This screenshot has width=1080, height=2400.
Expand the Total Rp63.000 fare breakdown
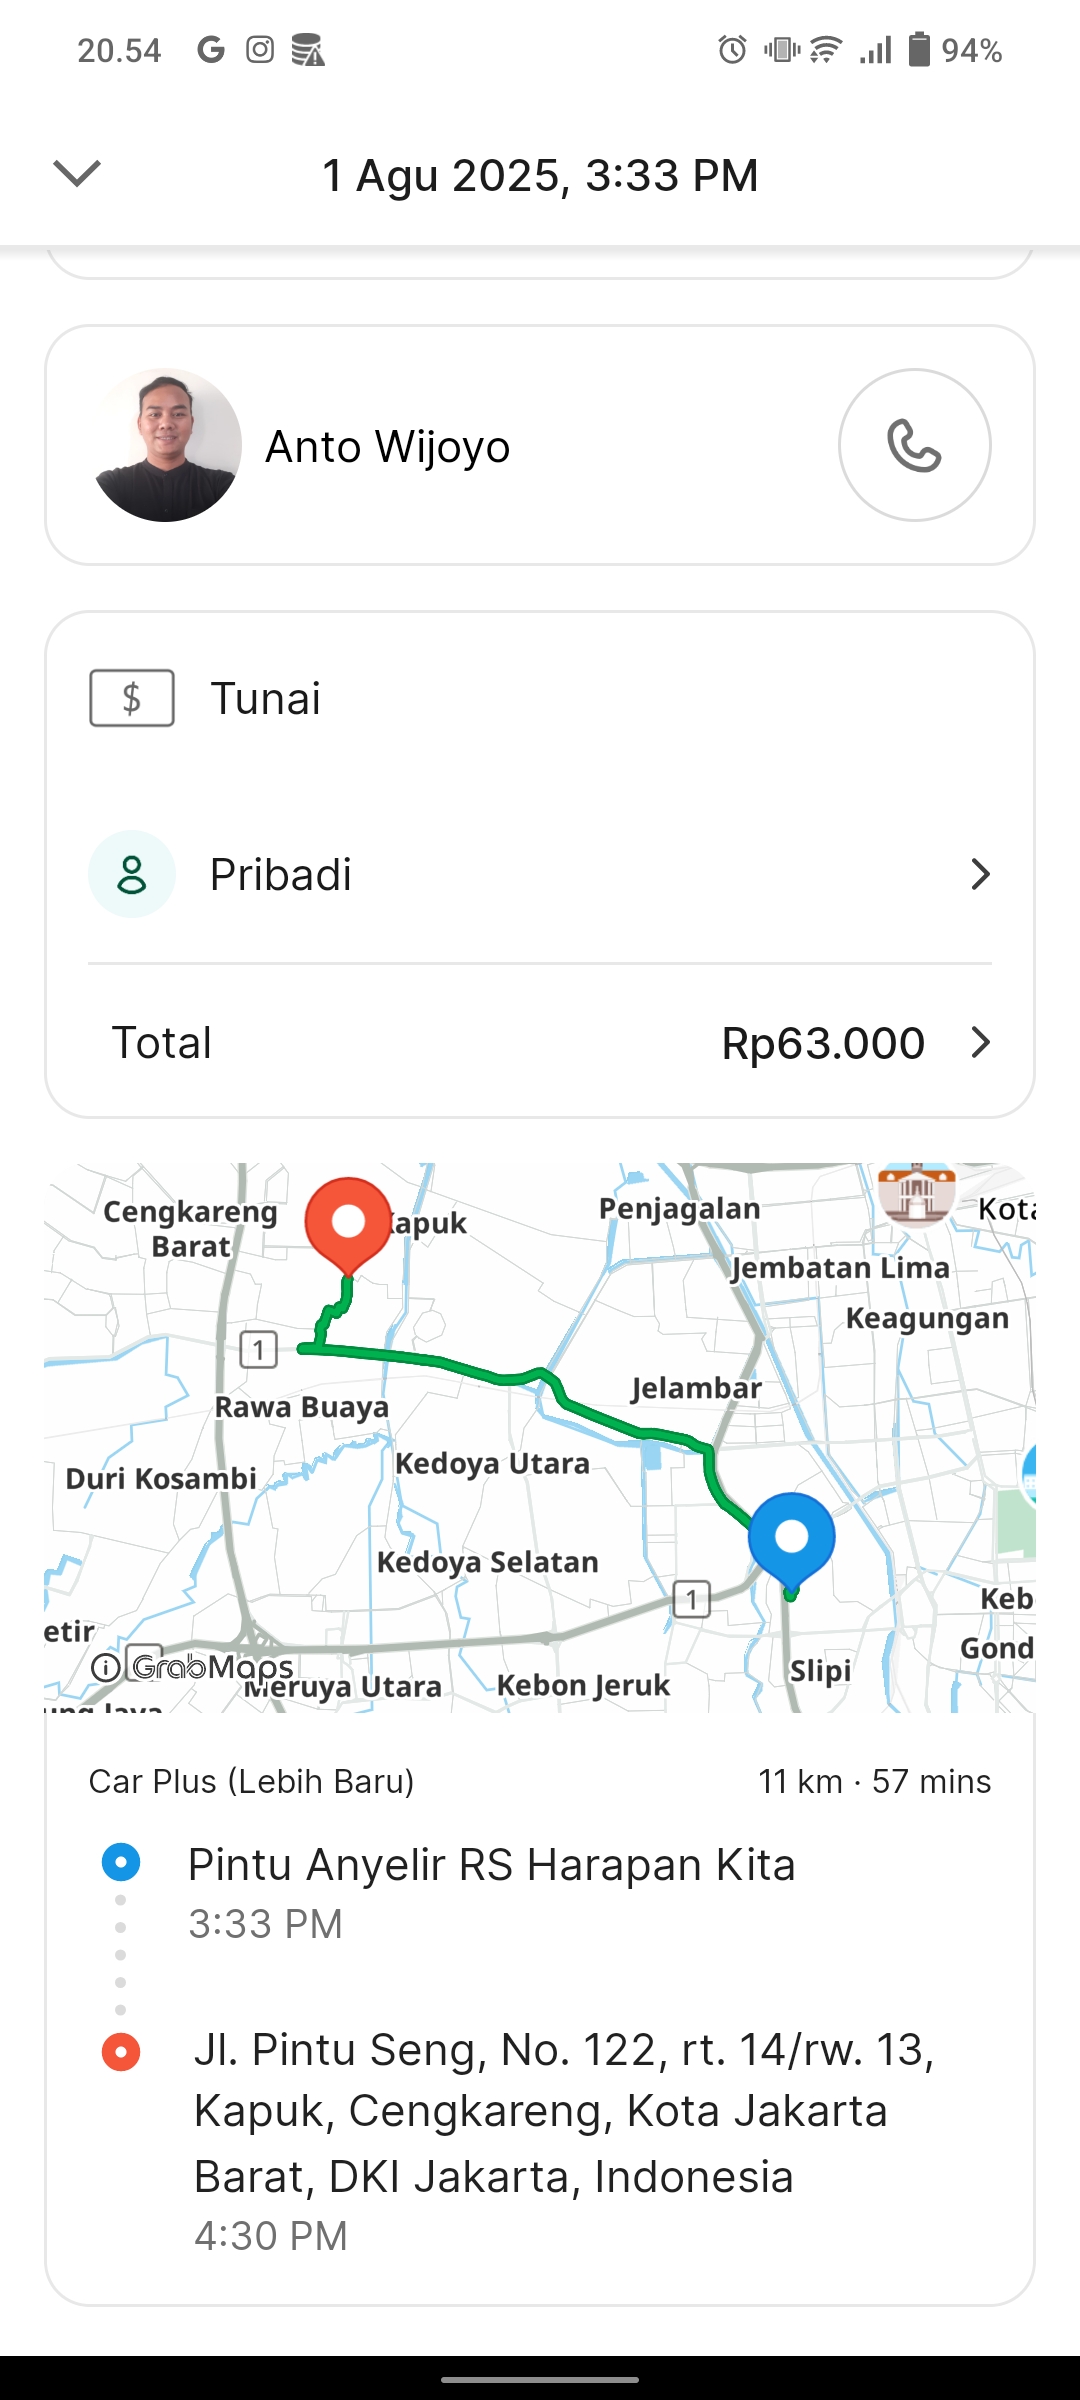pos(980,1043)
